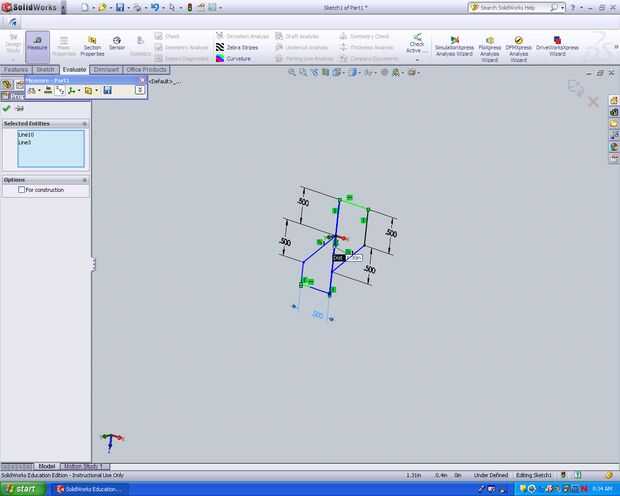Screen dimensions: 620x496
Task: Click the units/precision icon in Measure dialog
Action: pos(48,90)
